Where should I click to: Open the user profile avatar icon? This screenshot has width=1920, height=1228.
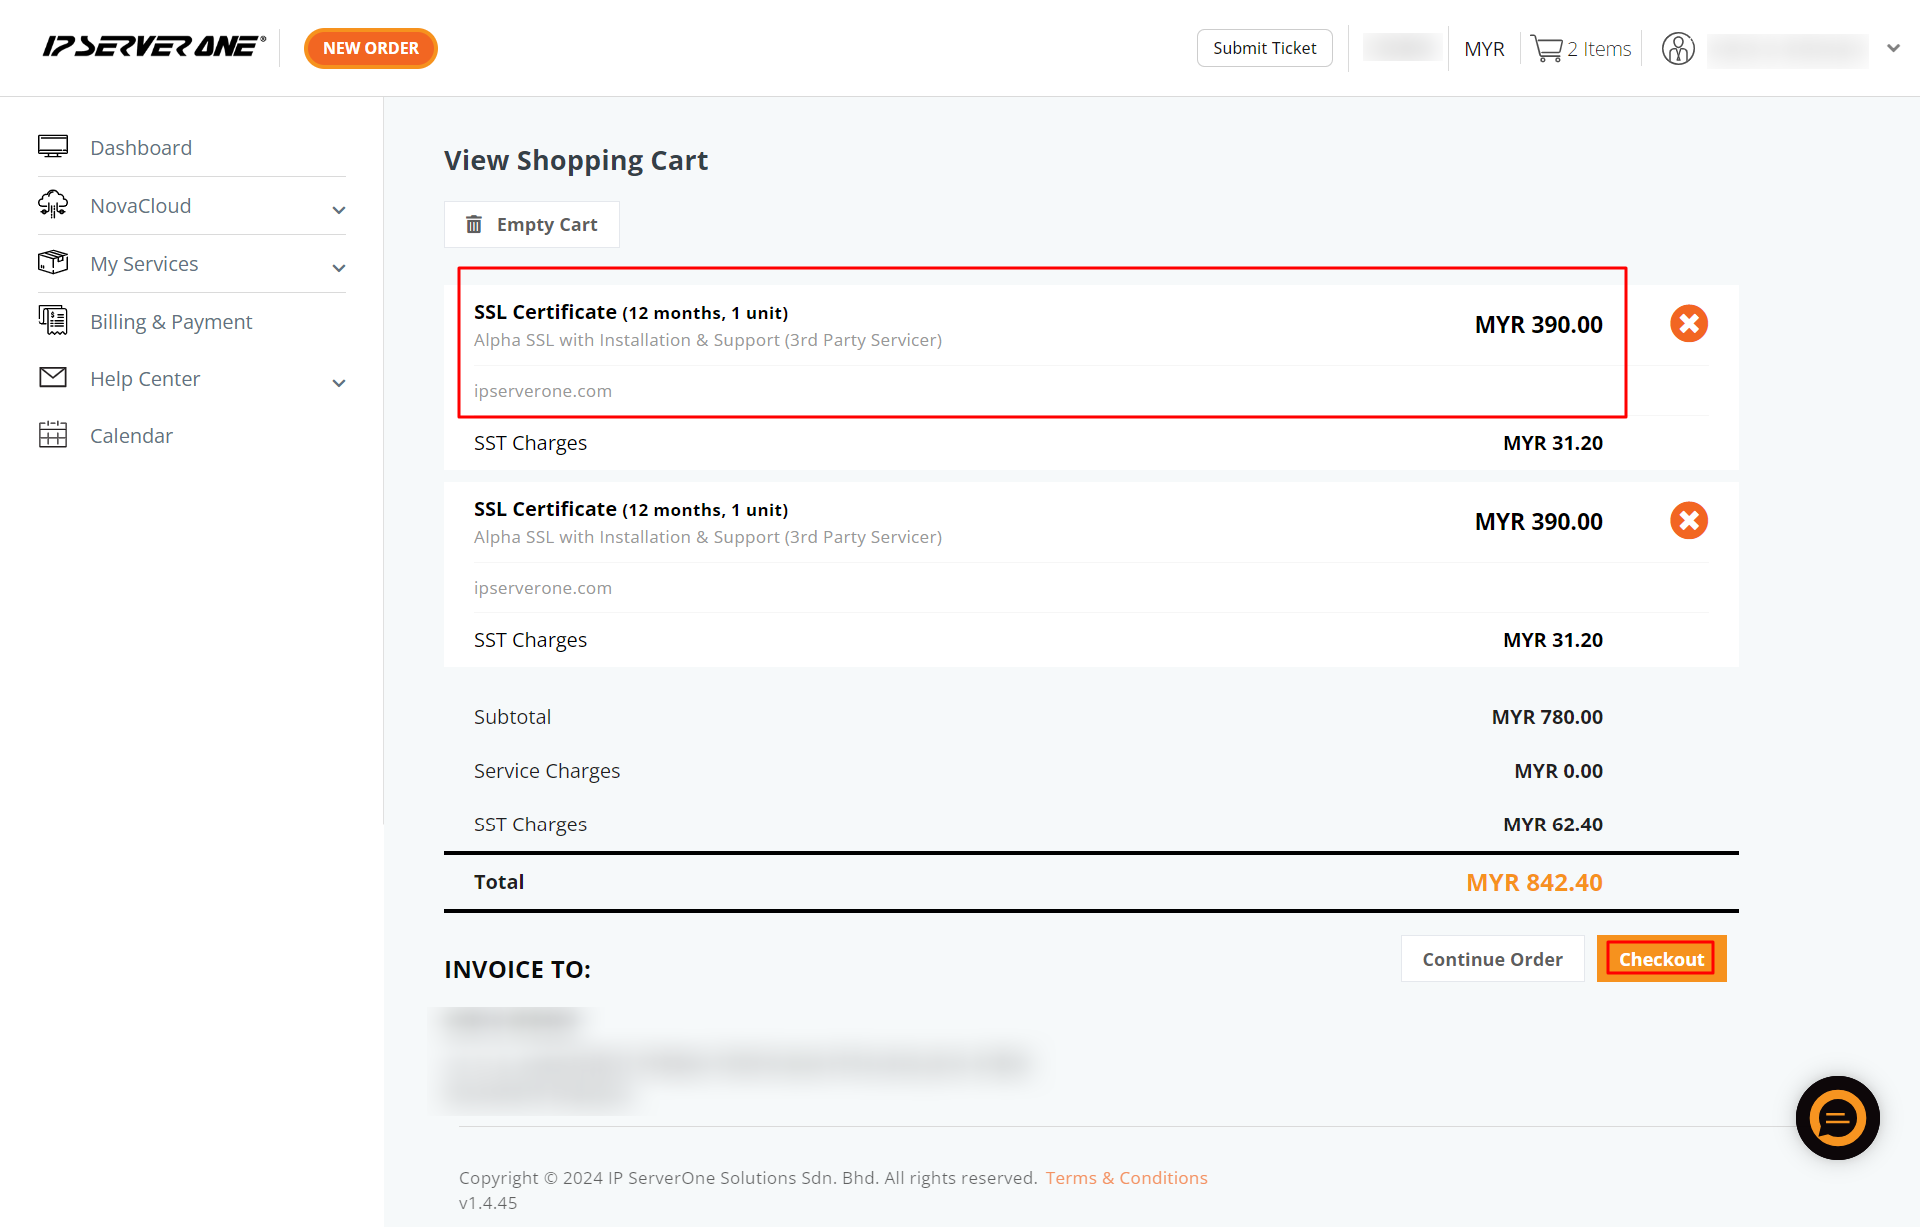pyautogui.click(x=1678, y=48)
